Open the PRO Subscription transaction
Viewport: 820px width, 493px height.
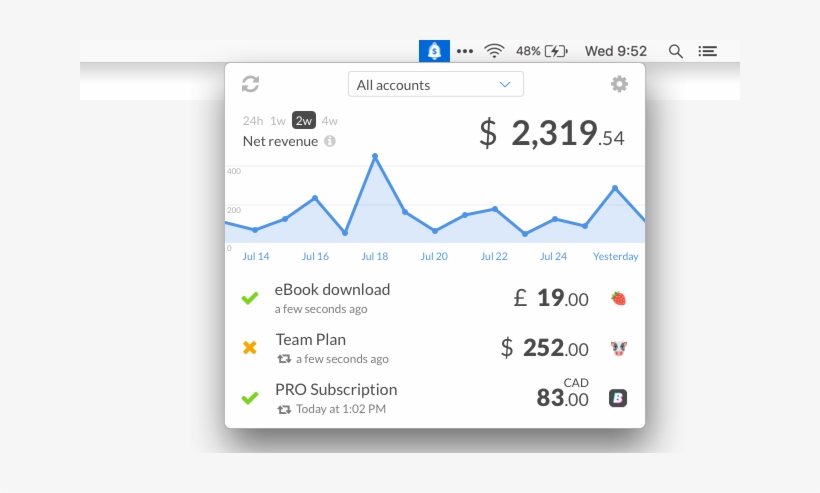435,398
